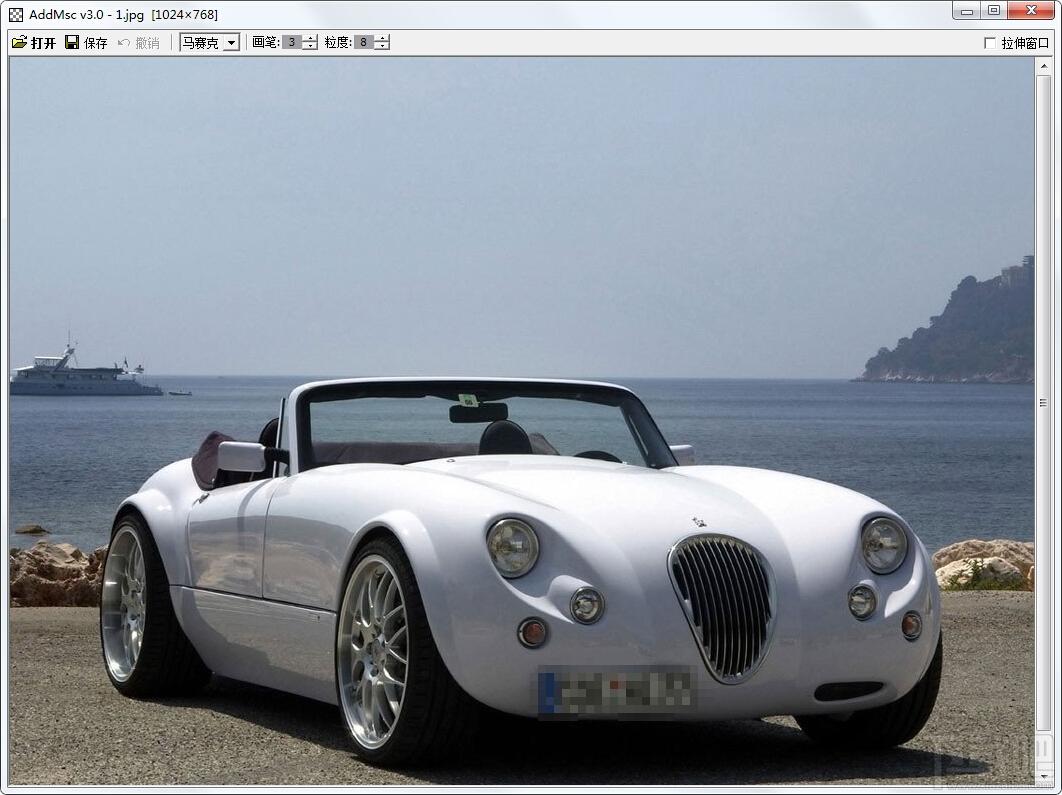Decrease the 粒度 granularity with down arrow
Image resolution: width=1062 pixels, height=795 pixels.
point(382,46)
